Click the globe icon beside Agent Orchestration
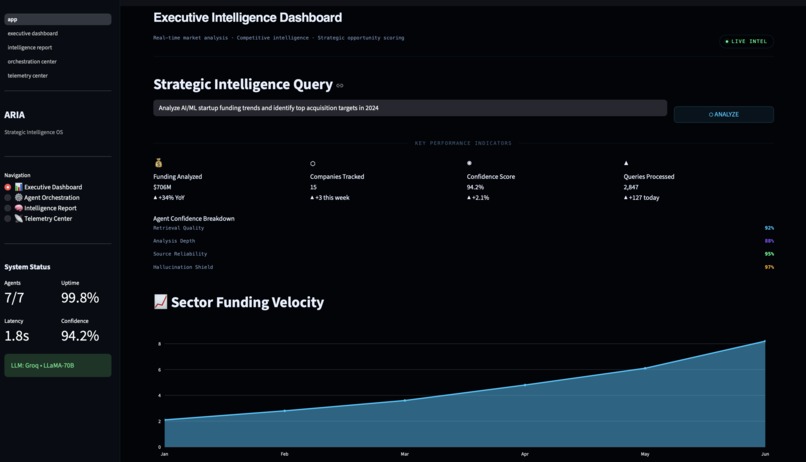 click(19, 197)
